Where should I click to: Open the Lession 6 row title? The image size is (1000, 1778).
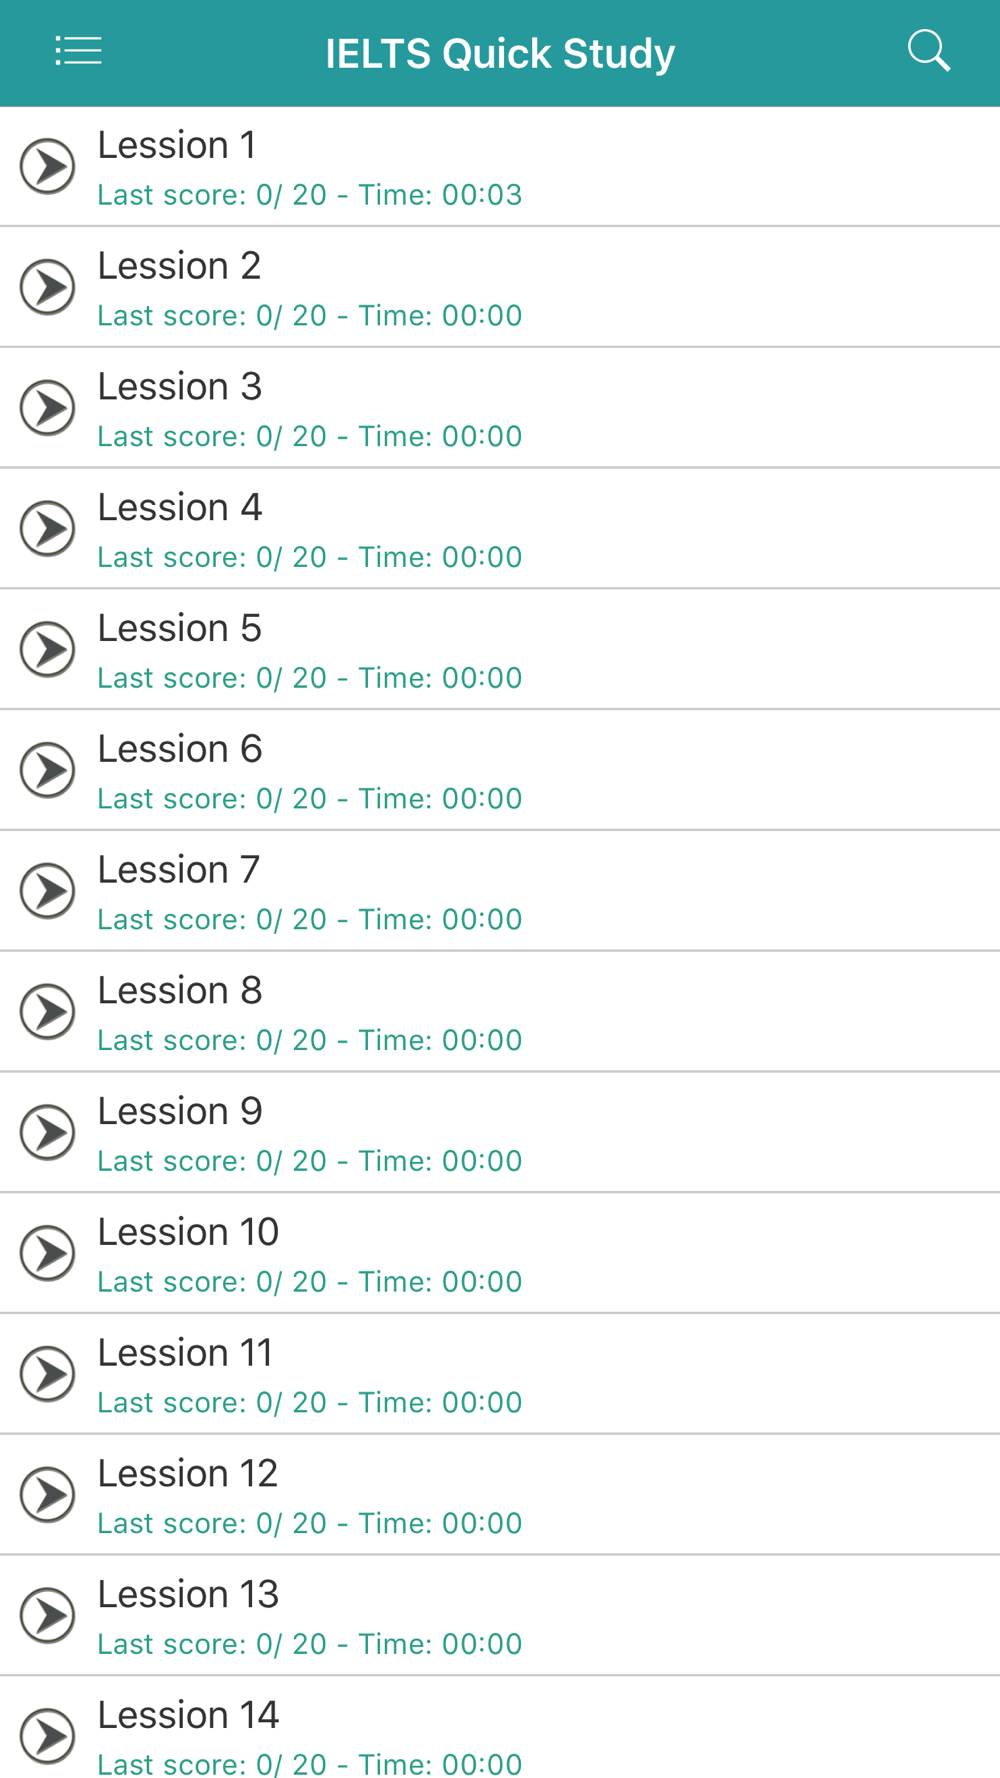180,749
